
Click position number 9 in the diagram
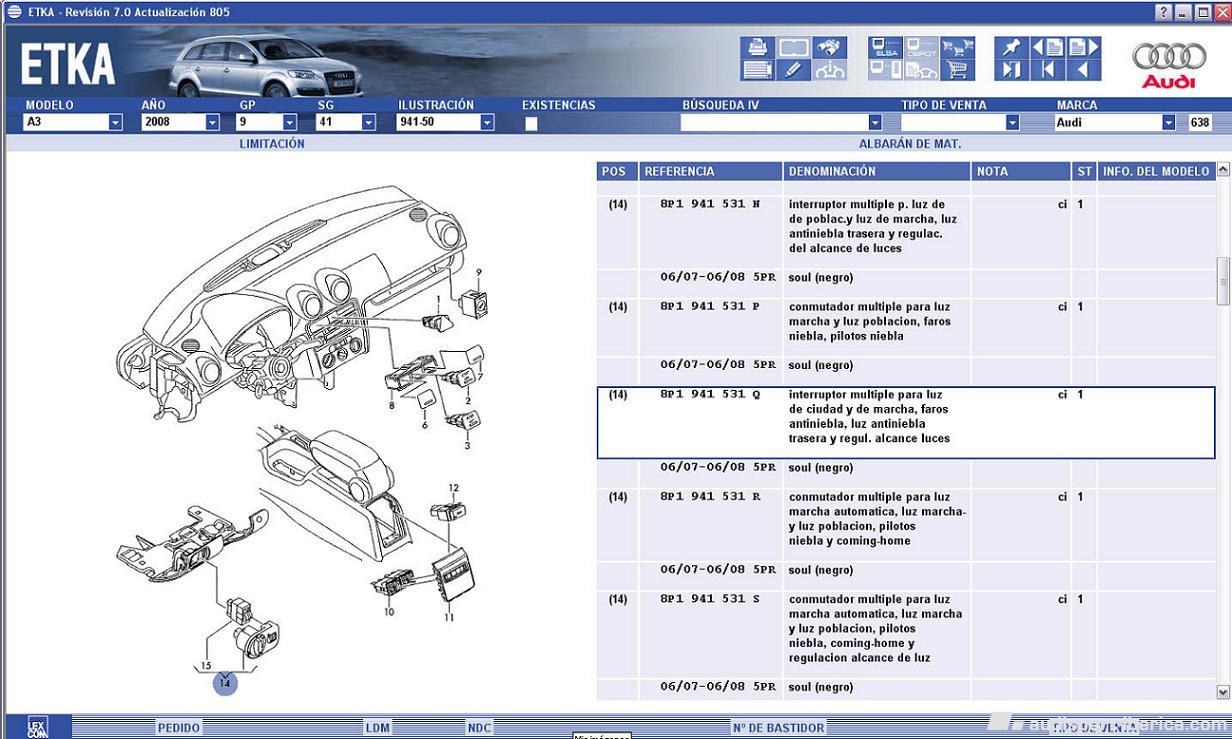pyautogui.click(x=479, y=272)
